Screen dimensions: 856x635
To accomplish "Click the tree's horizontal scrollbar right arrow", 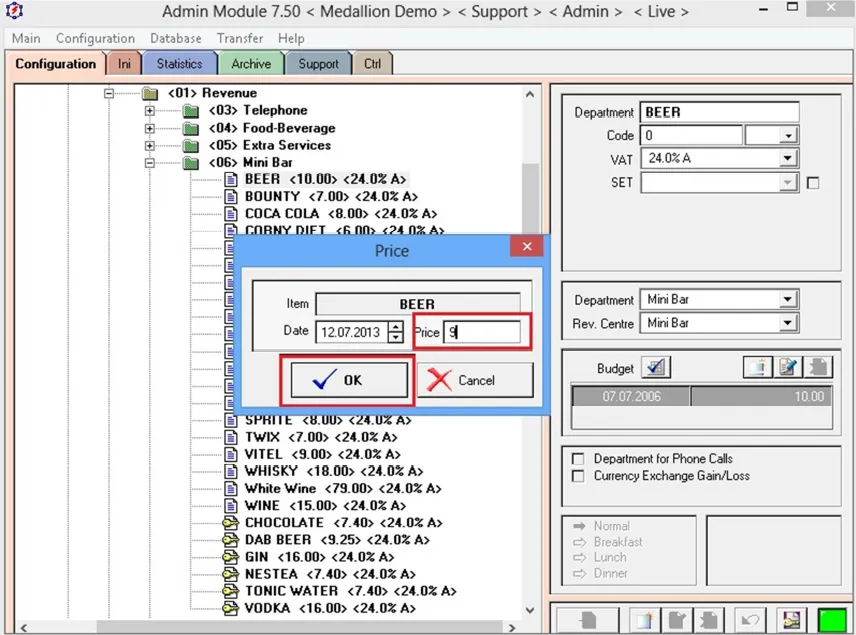I will pos(511,627).
